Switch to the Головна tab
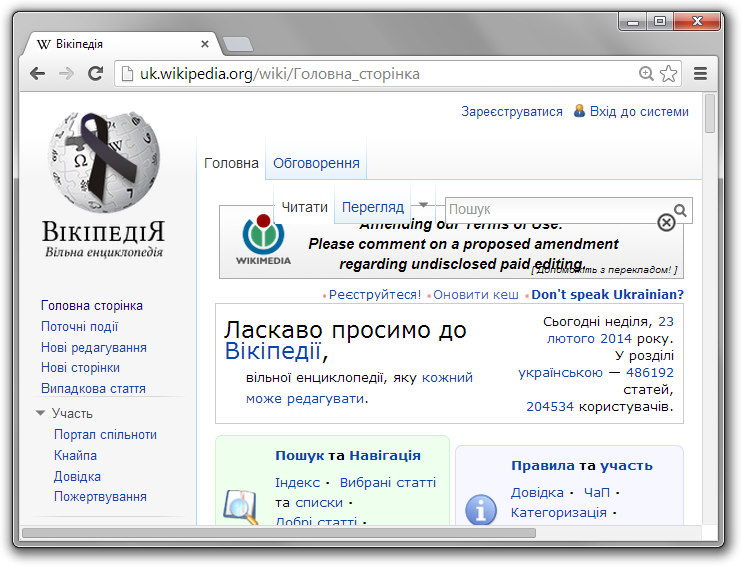The width and height of the screenshot is (746, 569). coord(231,163)
